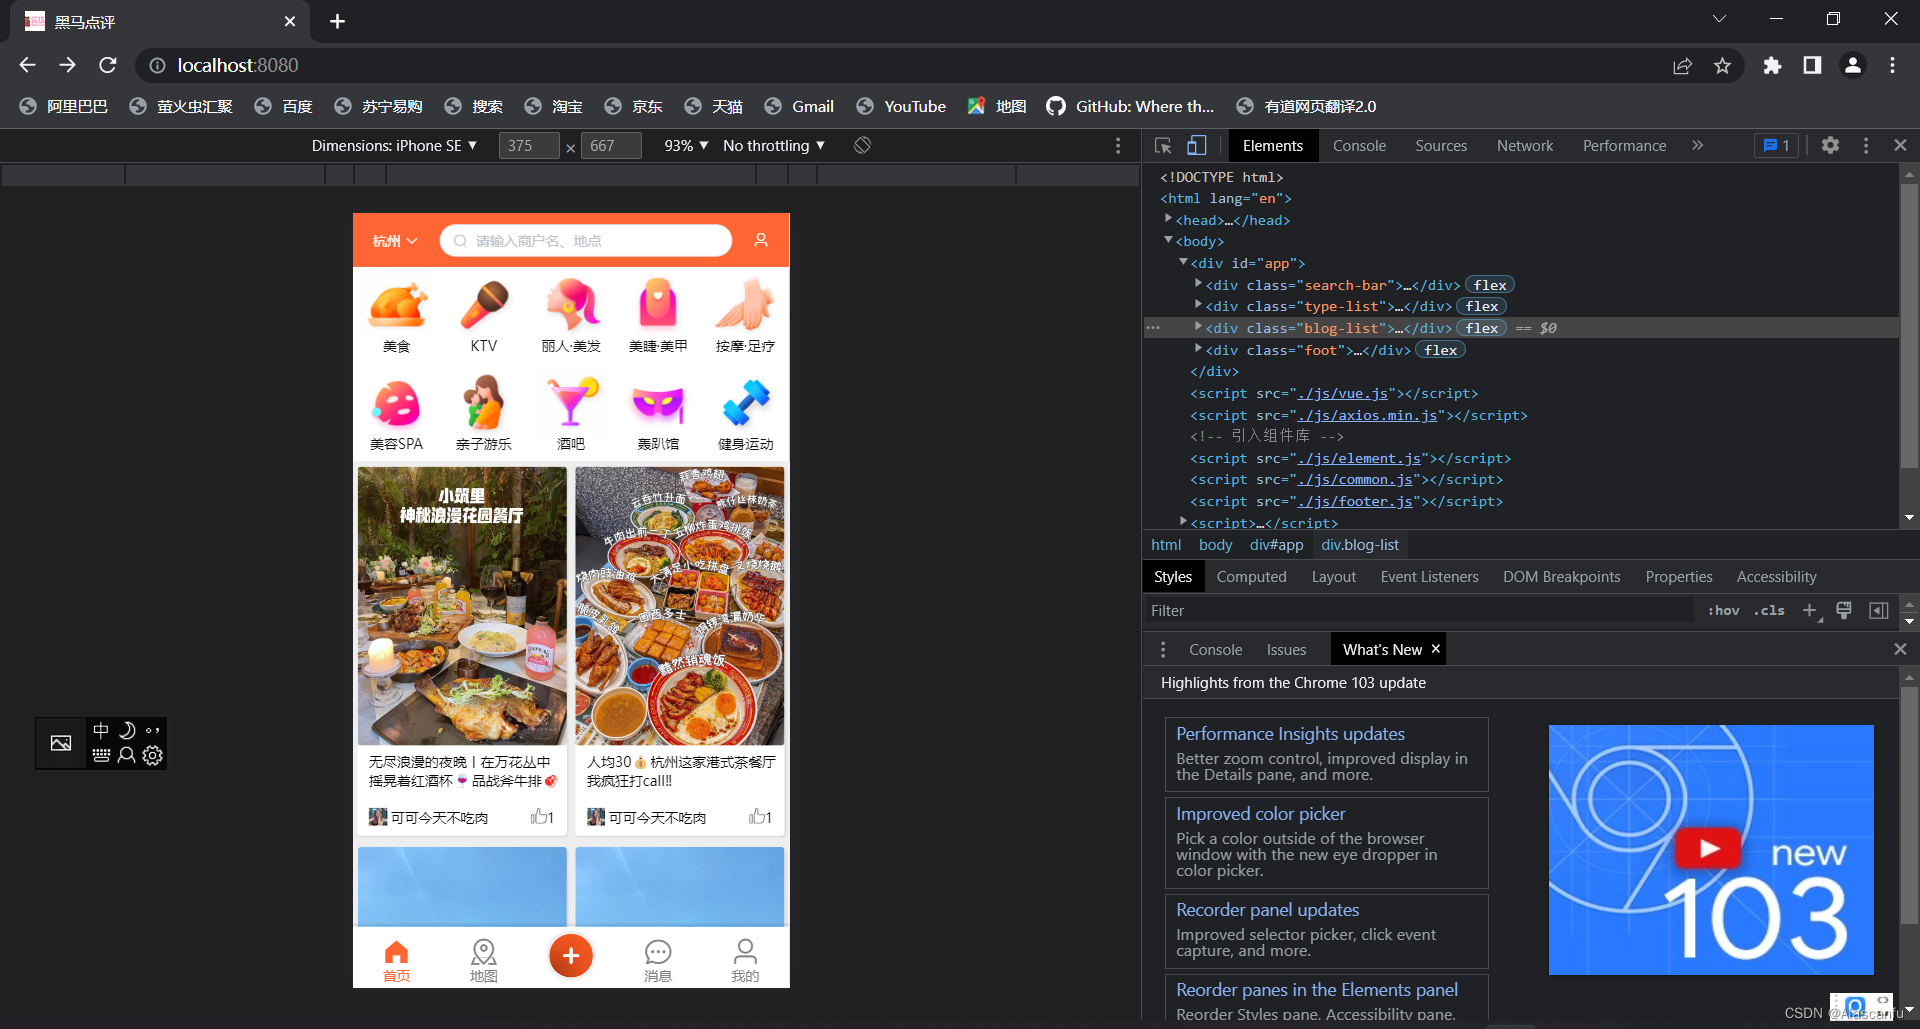Screen dimensions: 1920x1029
Task: Open the ./js/vue.js script link
Action: click(1343, 393)
